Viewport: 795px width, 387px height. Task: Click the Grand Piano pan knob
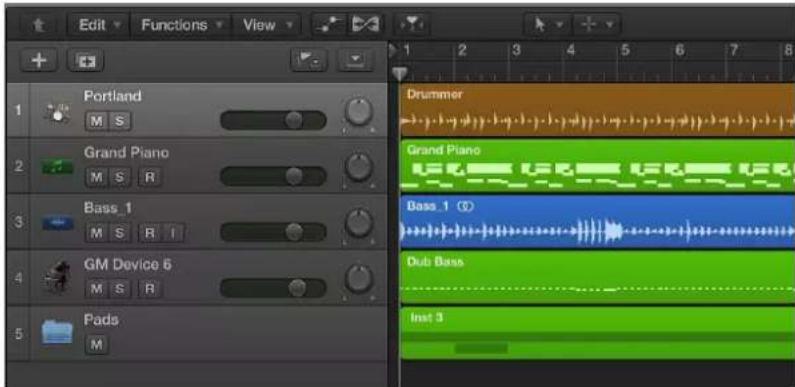359,167
